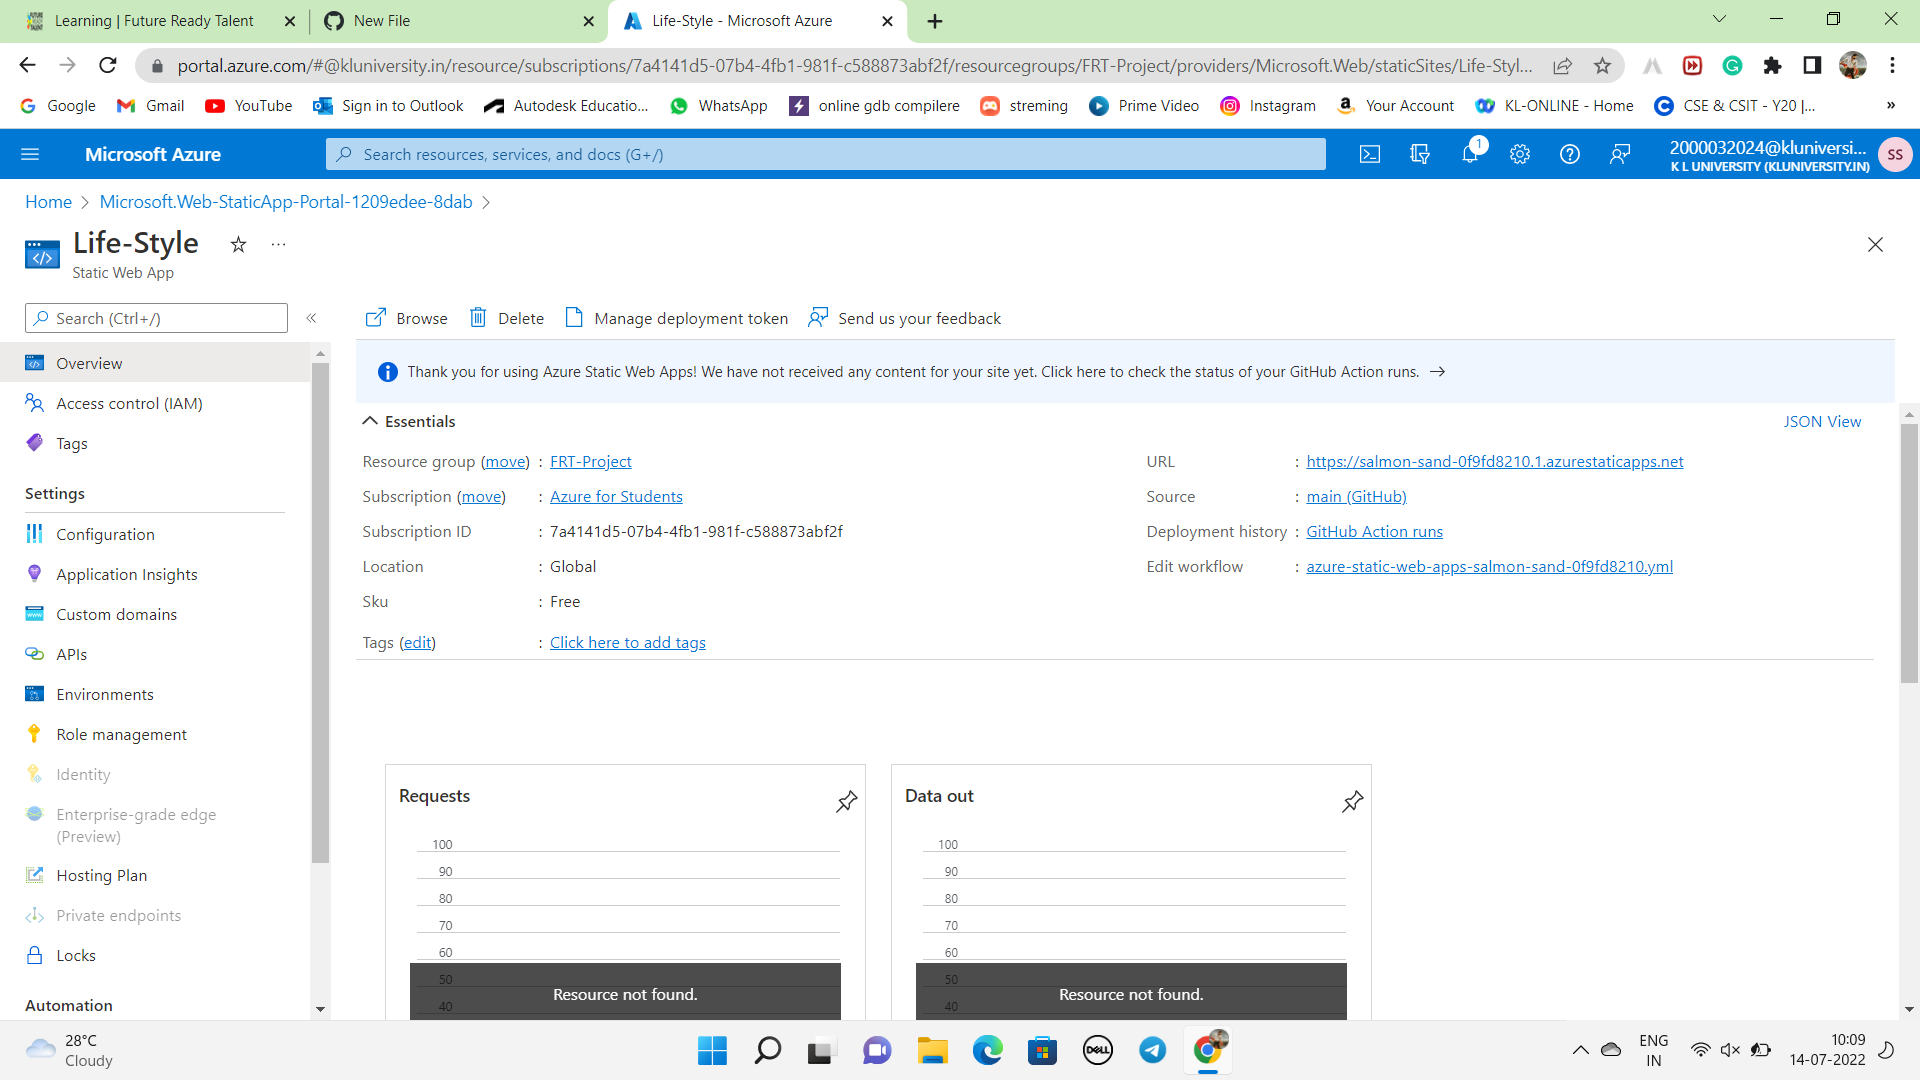Open the help question-mark icon

[x=1570, y=154]
